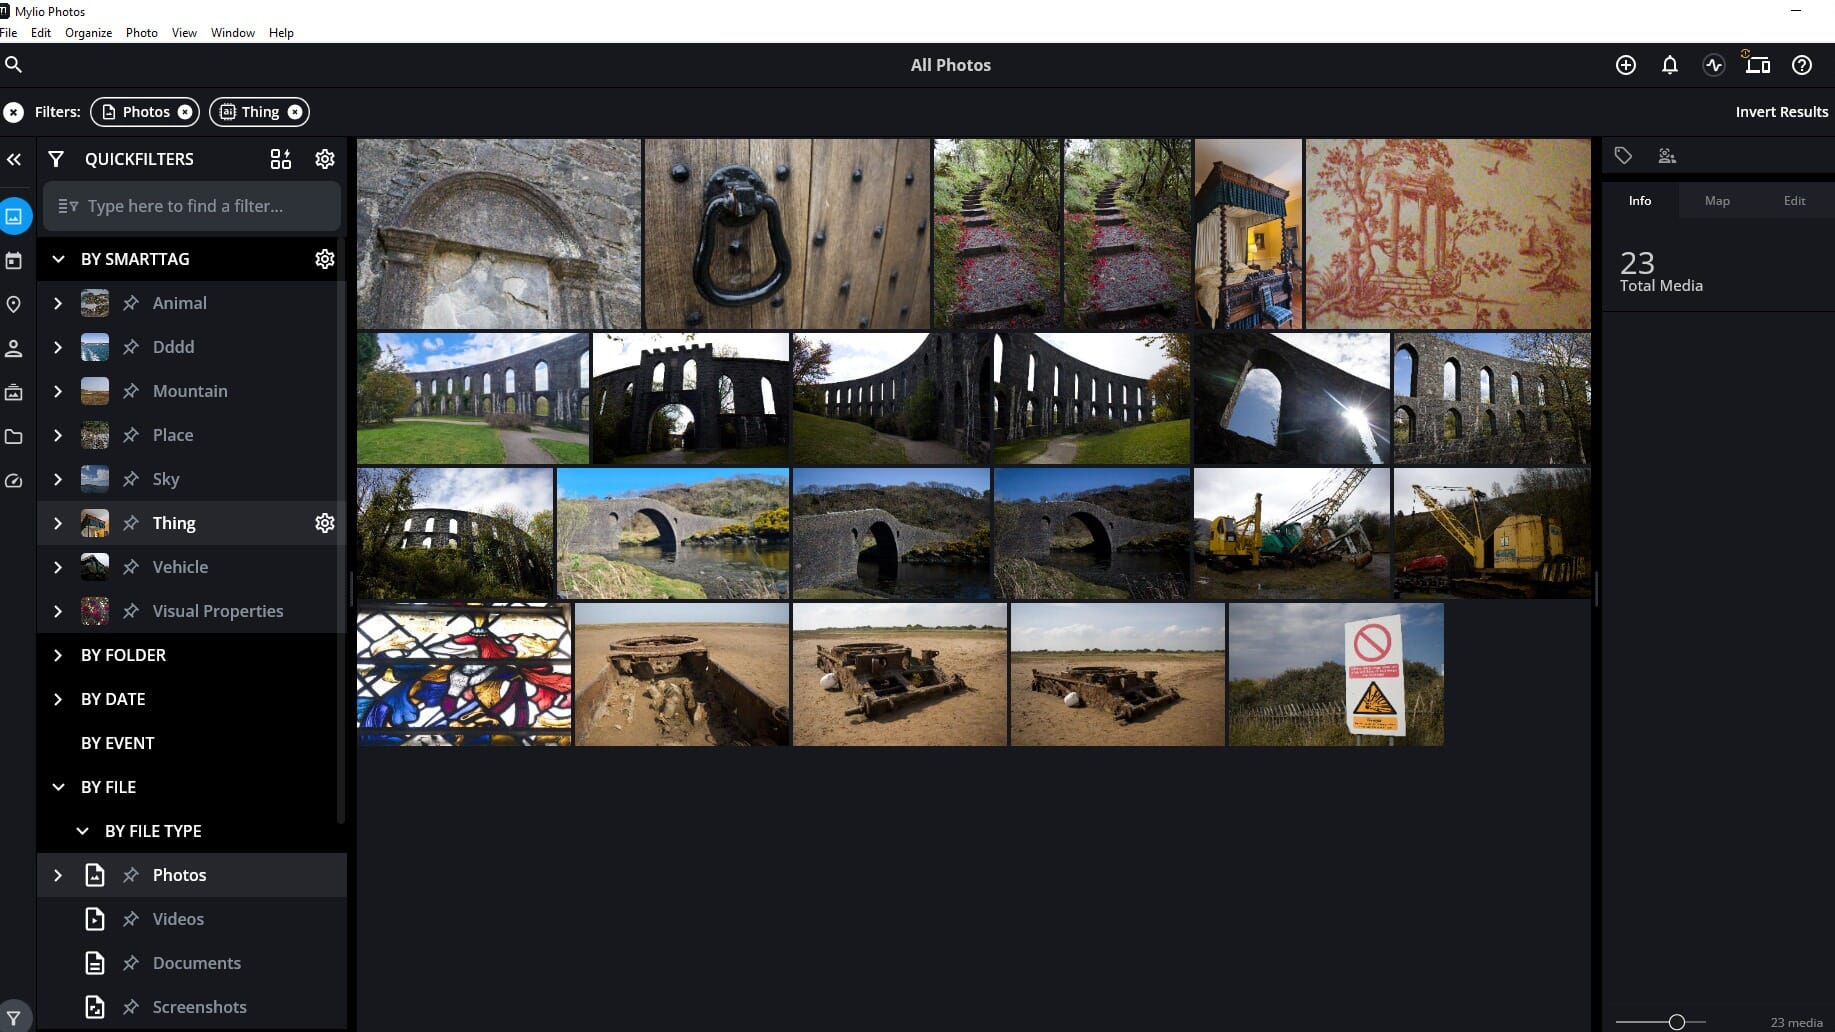Remove the Thing filter chip

295,111
